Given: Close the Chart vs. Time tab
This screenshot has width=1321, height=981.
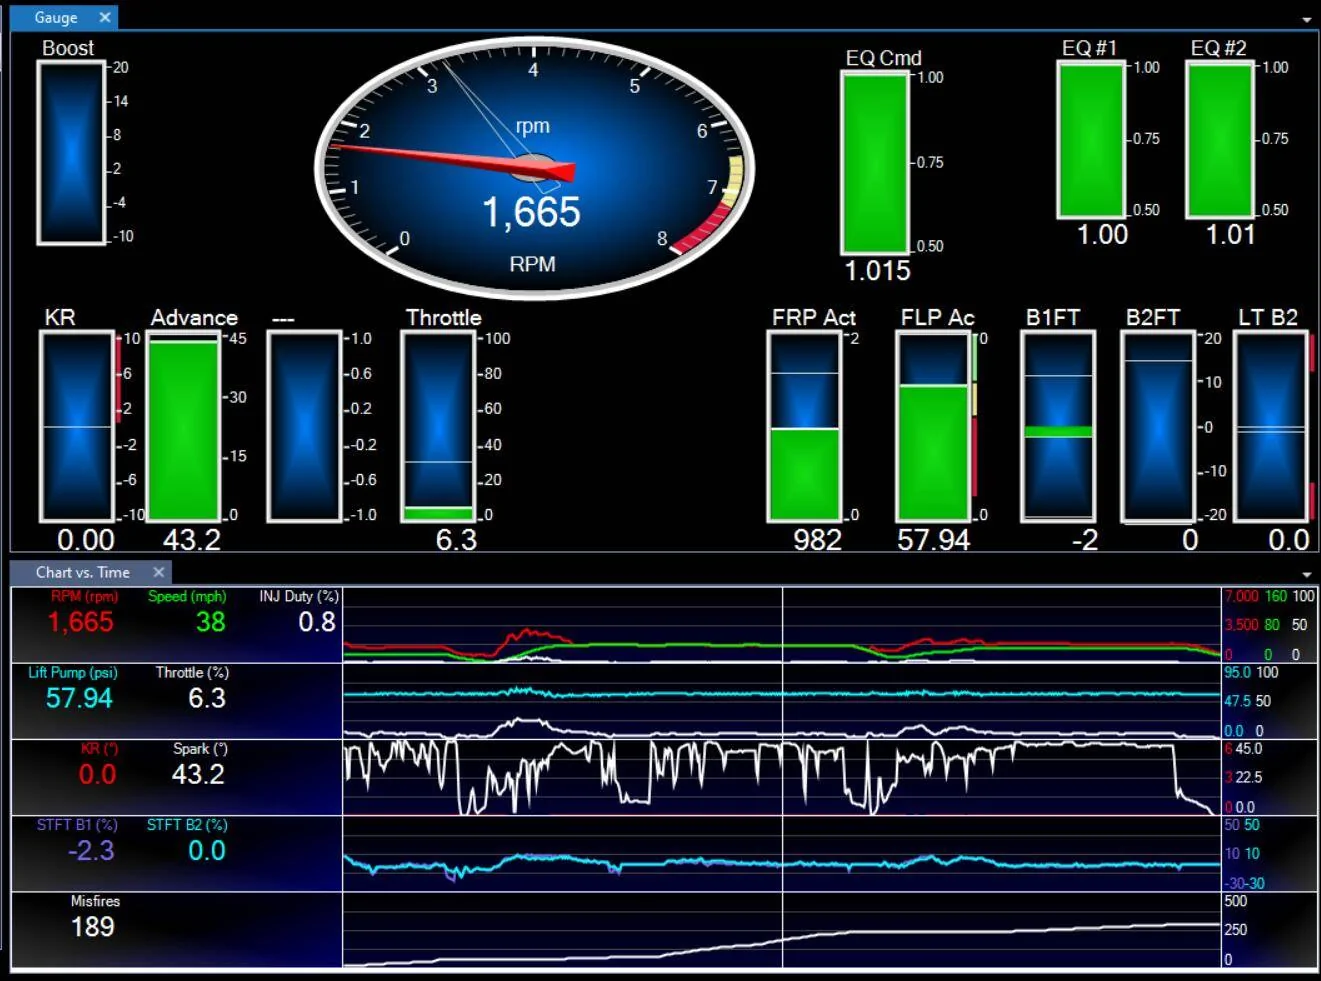Looking at the screenshot, I should pos(158,572).
